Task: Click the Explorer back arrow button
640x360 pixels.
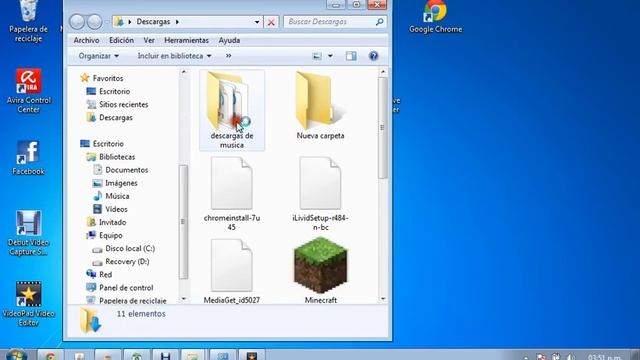Action: point(77,22)
